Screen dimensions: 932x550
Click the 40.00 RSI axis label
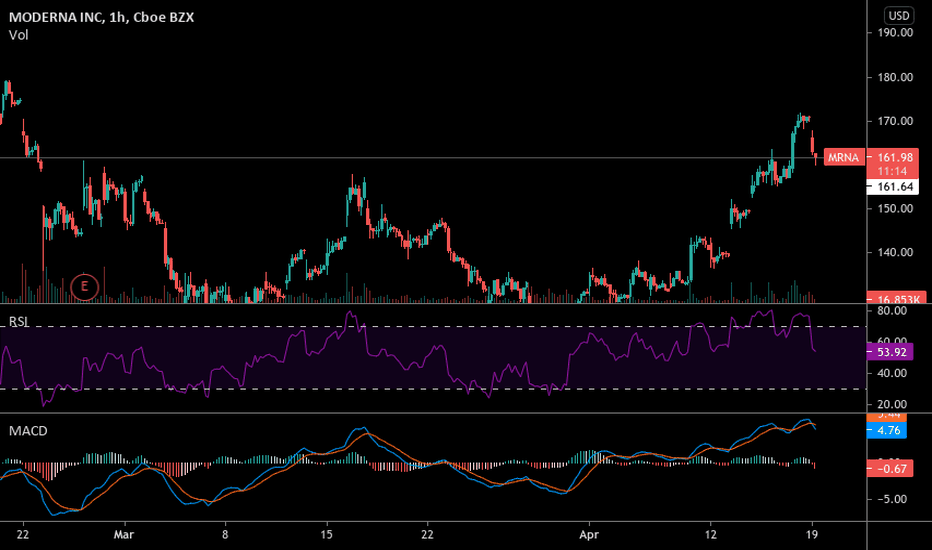point(892,373)
